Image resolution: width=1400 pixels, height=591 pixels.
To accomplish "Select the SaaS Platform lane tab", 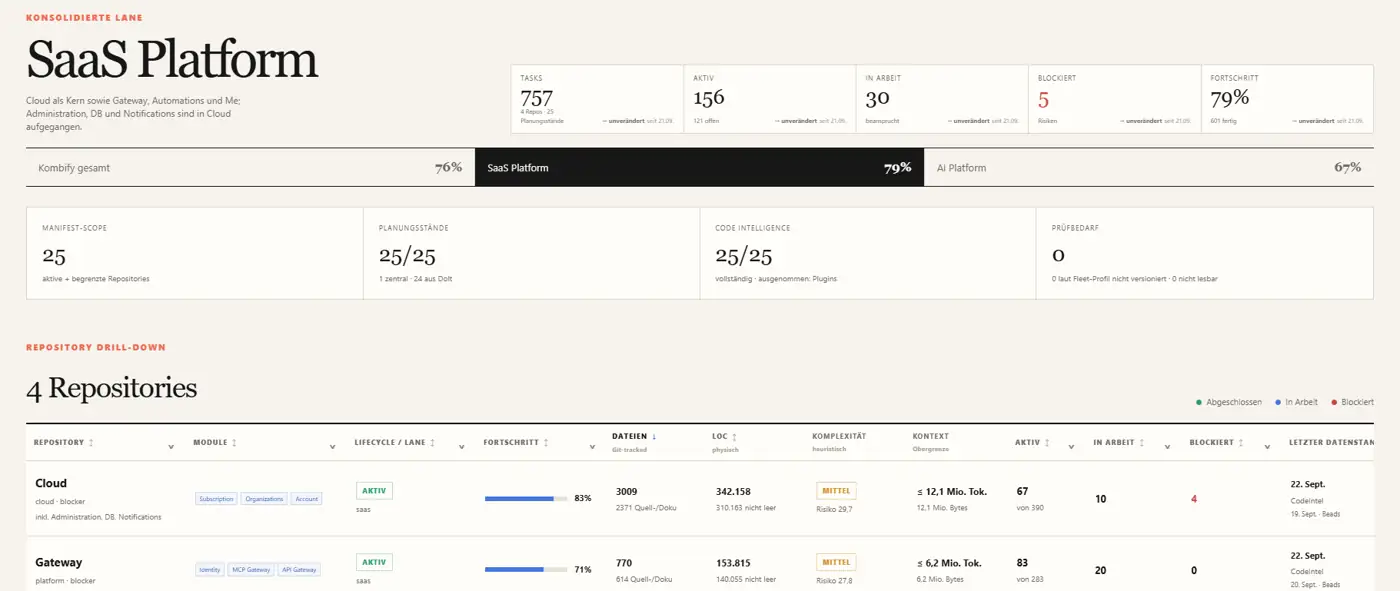I will (x=699, y=168).
